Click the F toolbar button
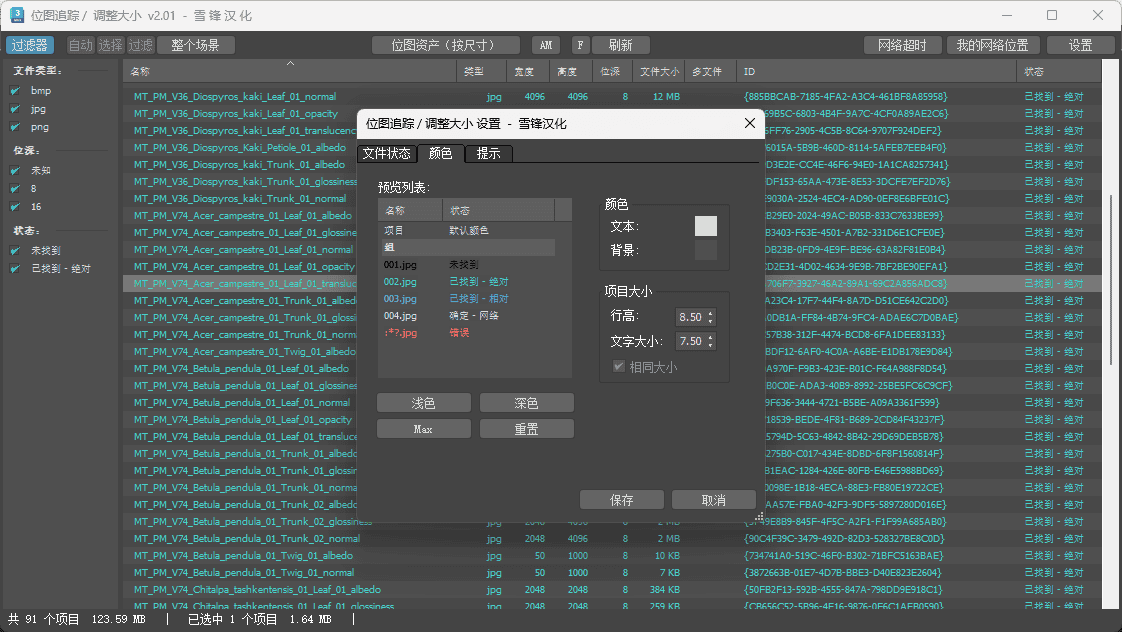 [580, 45]
